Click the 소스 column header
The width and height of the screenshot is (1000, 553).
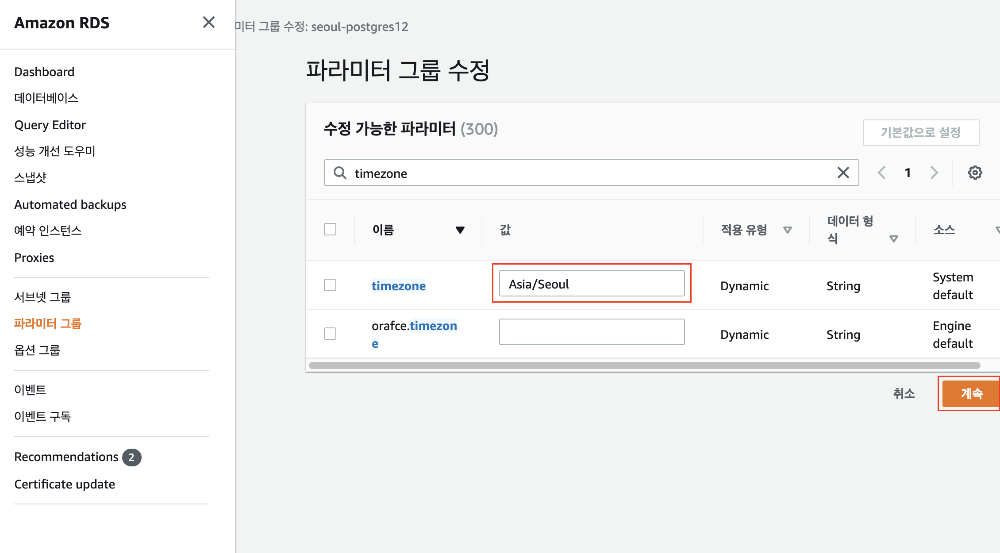(x=944, y=230)
